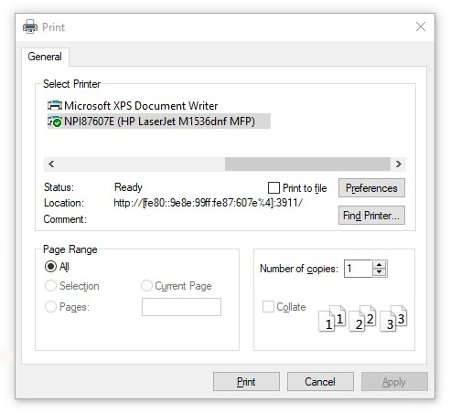The image size is (450, 413).
Task: Toggle the Collate checkbox
Action: pyautogui.click(x=268, y=307)
